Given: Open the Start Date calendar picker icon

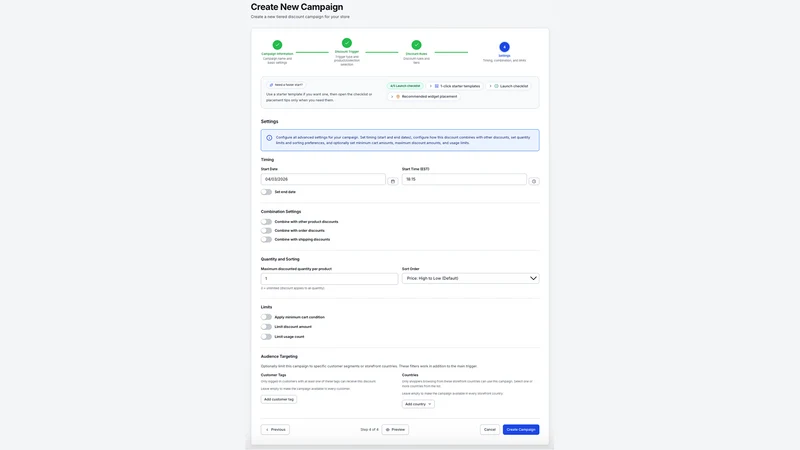Looking at the screenshot, I should [392, 181].
